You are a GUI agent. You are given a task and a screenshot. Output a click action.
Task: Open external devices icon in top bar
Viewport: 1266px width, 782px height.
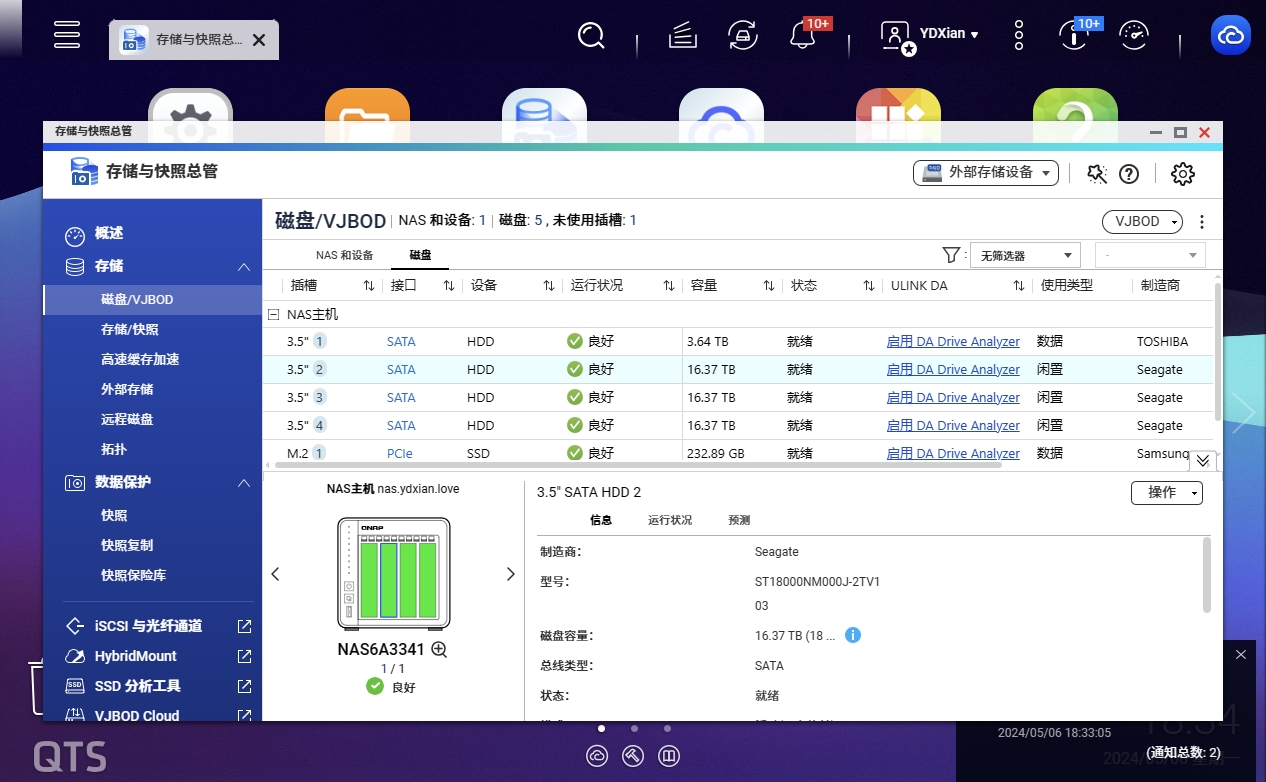[x=742, y=36]
